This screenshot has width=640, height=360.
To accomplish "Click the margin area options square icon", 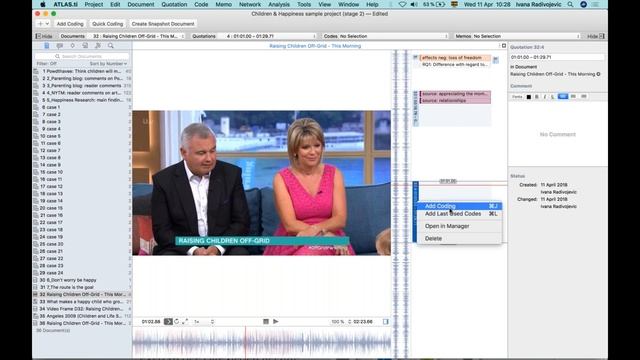I will click(504, 46).
